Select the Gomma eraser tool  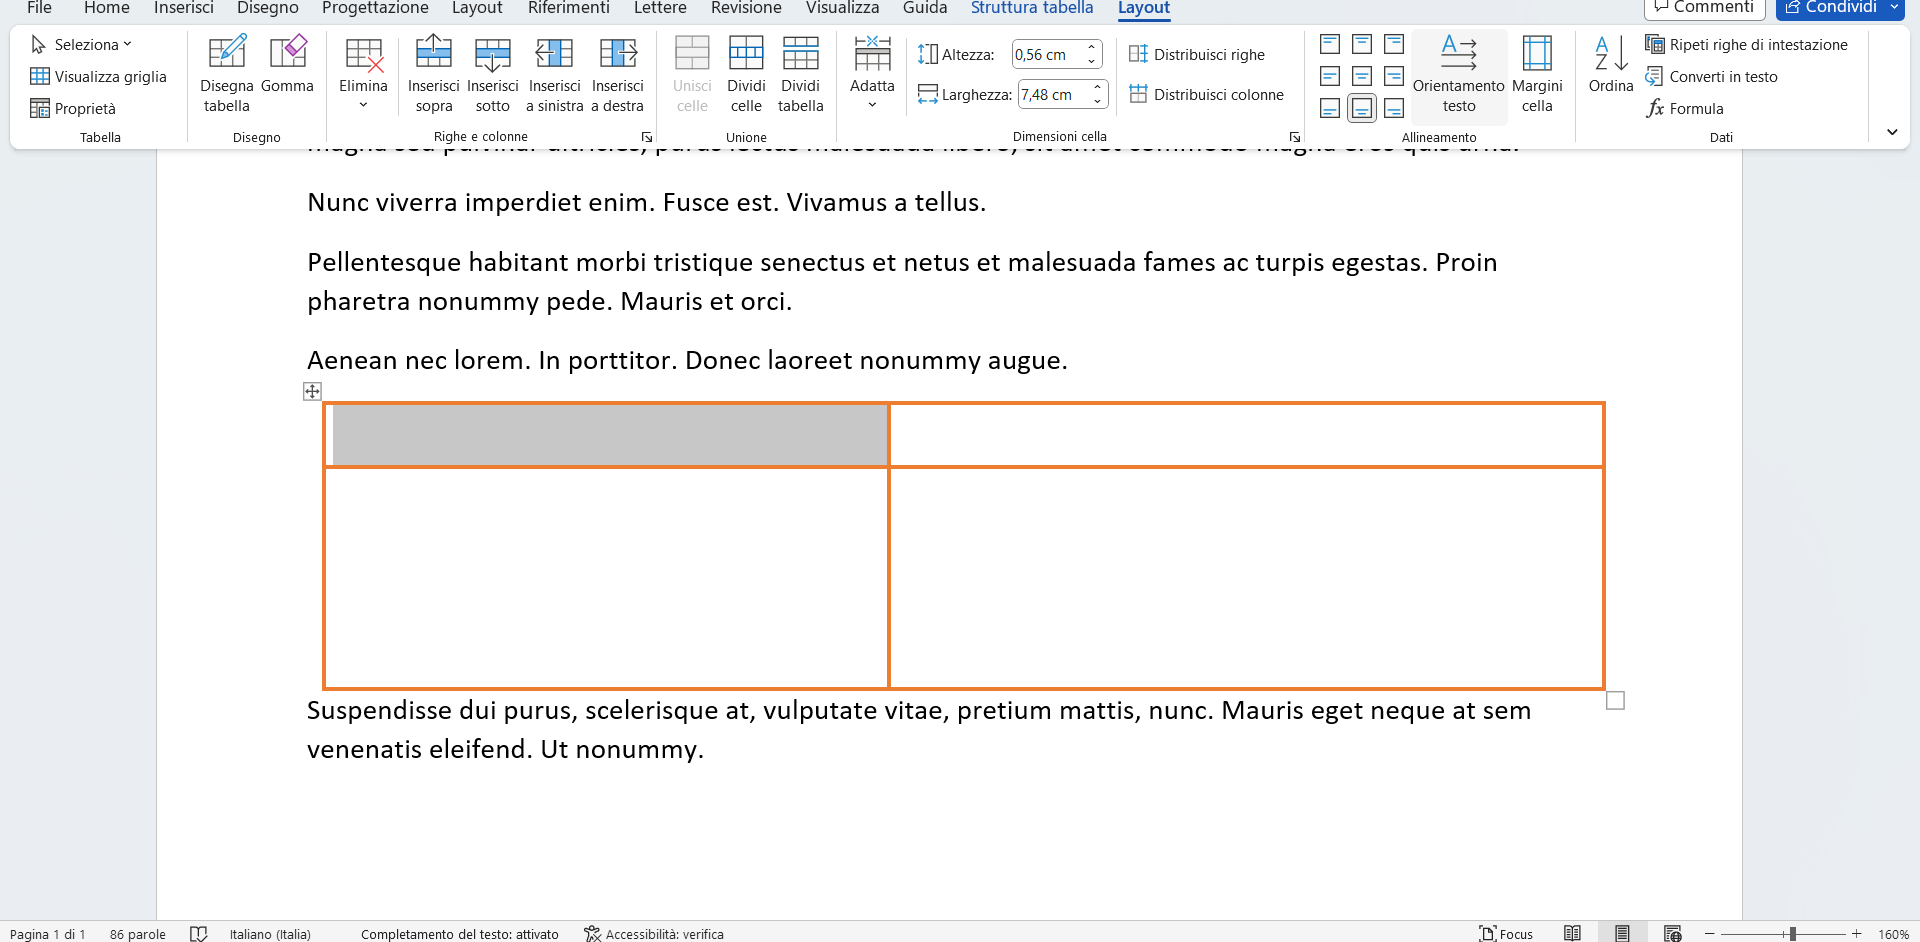(x=287, y=53)
